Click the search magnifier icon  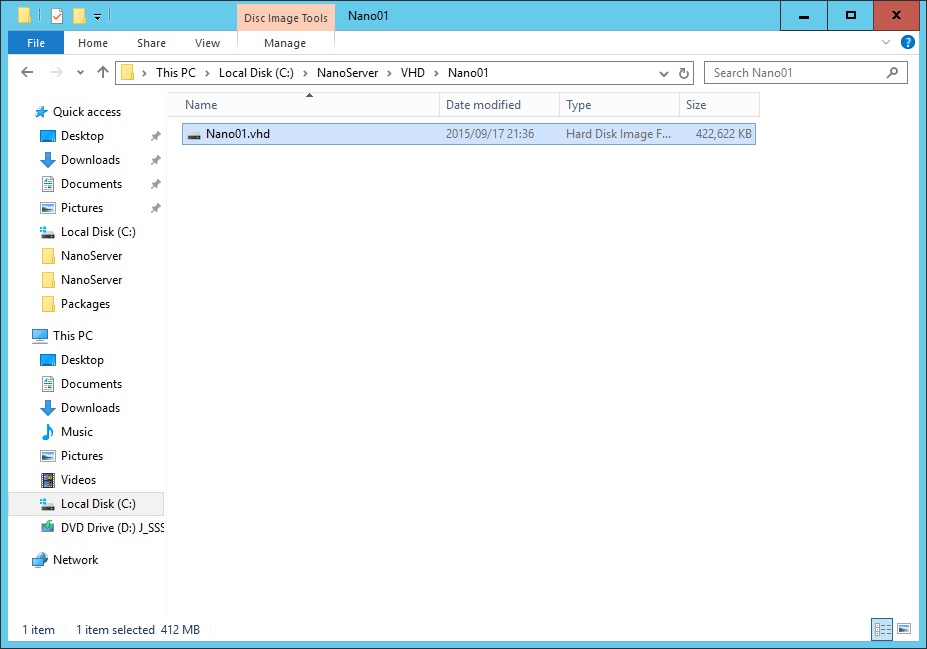tap(892, 73)
